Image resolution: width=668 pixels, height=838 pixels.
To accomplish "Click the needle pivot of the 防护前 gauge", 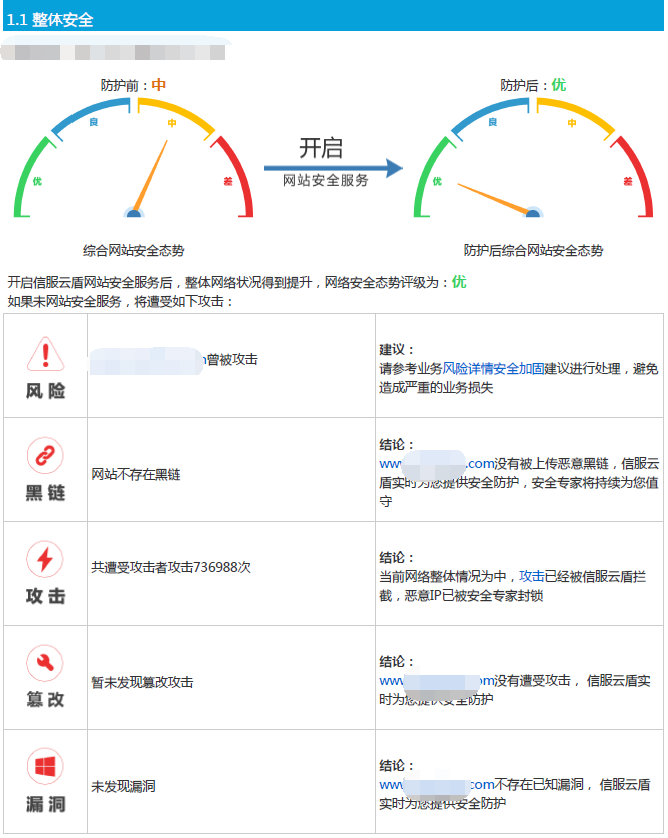I will [x=133, y=213].
